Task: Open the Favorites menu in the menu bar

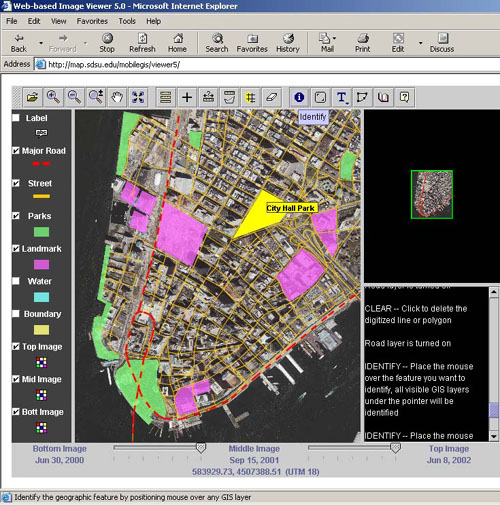Action: click(92, 21)
